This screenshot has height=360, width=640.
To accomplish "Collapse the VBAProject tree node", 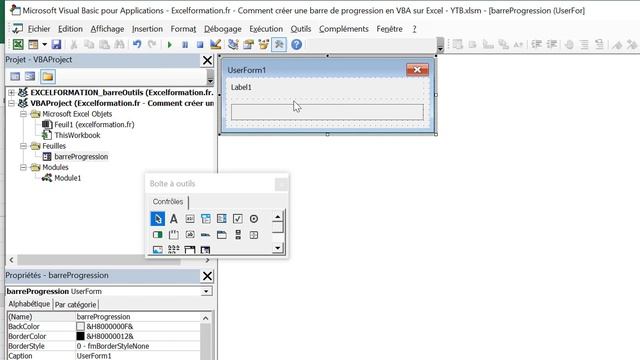I will tap(11, 103).
